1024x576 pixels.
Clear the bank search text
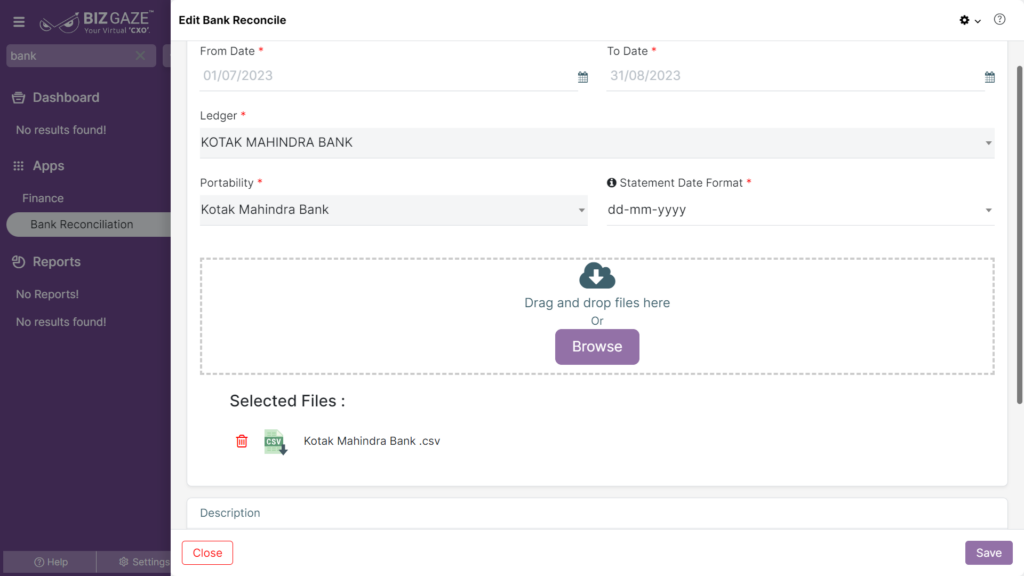pos(140,56)
